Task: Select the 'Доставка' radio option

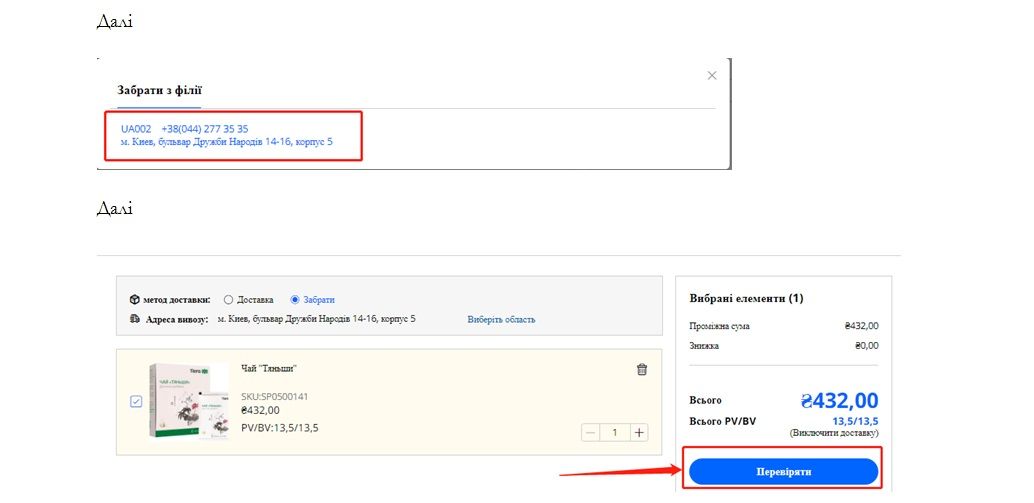Action: [x=229, y=299]
